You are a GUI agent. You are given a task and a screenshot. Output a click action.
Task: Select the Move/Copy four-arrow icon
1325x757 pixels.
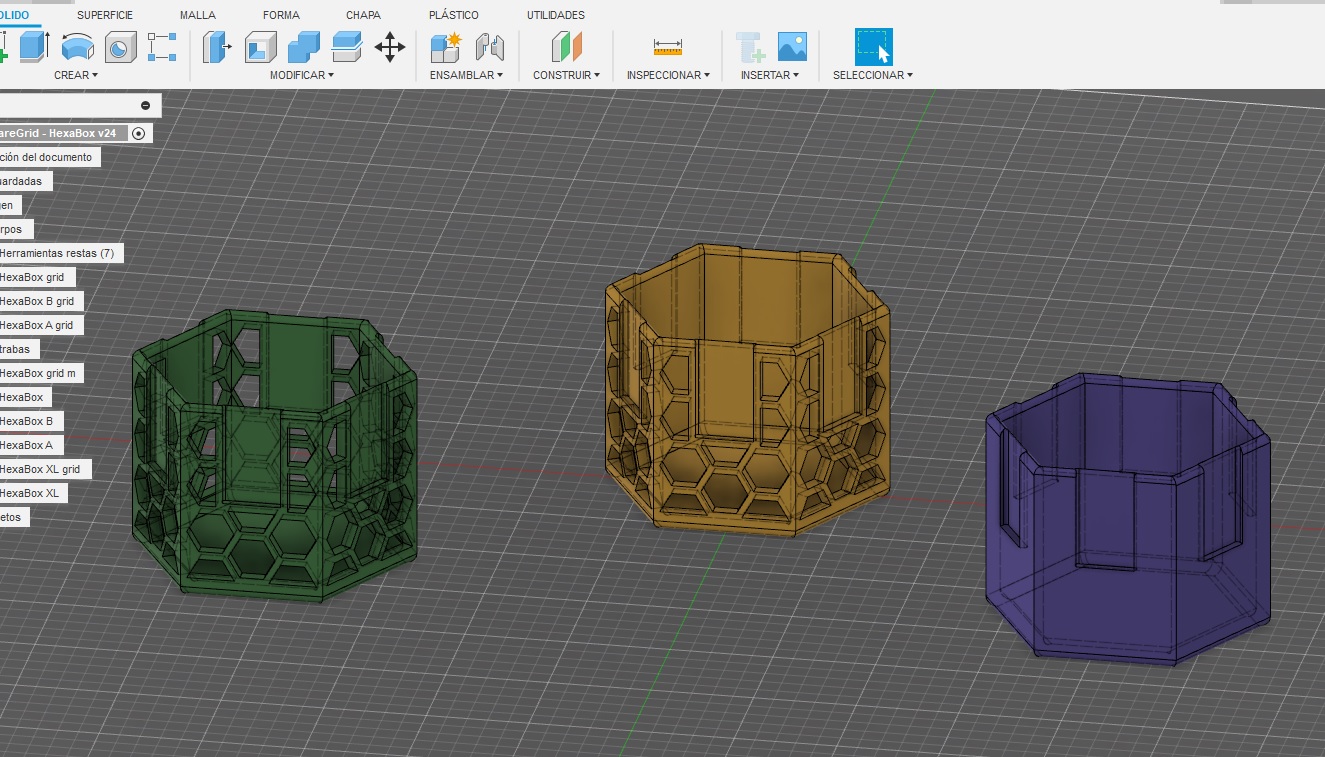(x=390, y=46)
